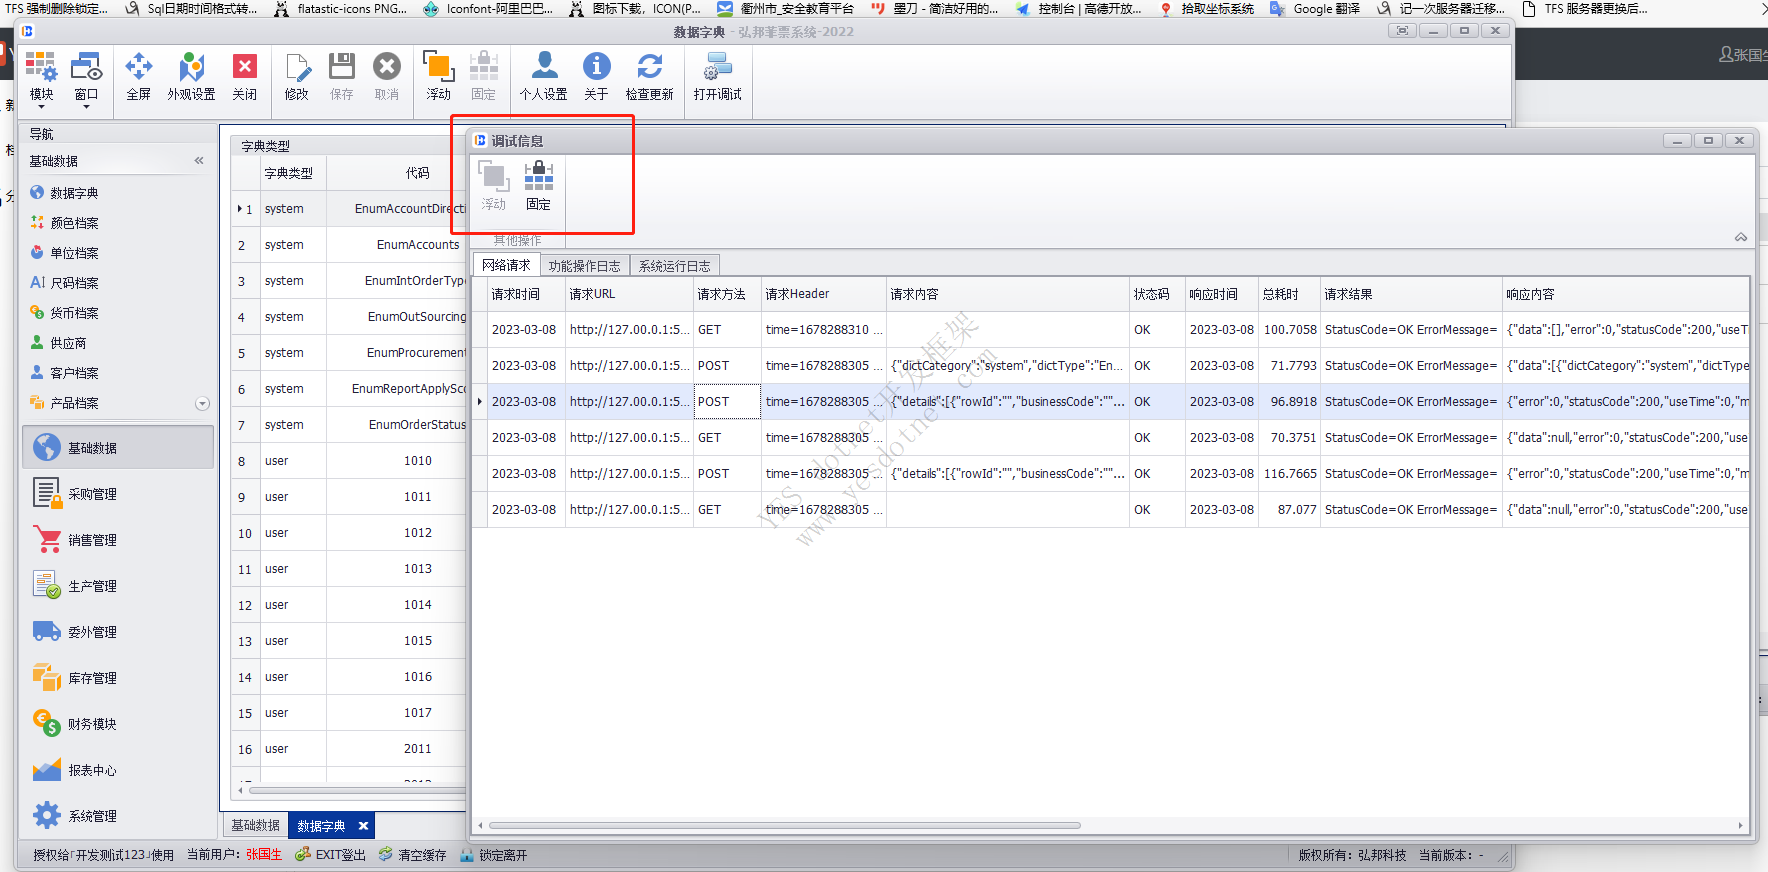Collapse the 基础数据 navigation panel chevron
Screen dimensions: 1768x872
click(199, 160)
